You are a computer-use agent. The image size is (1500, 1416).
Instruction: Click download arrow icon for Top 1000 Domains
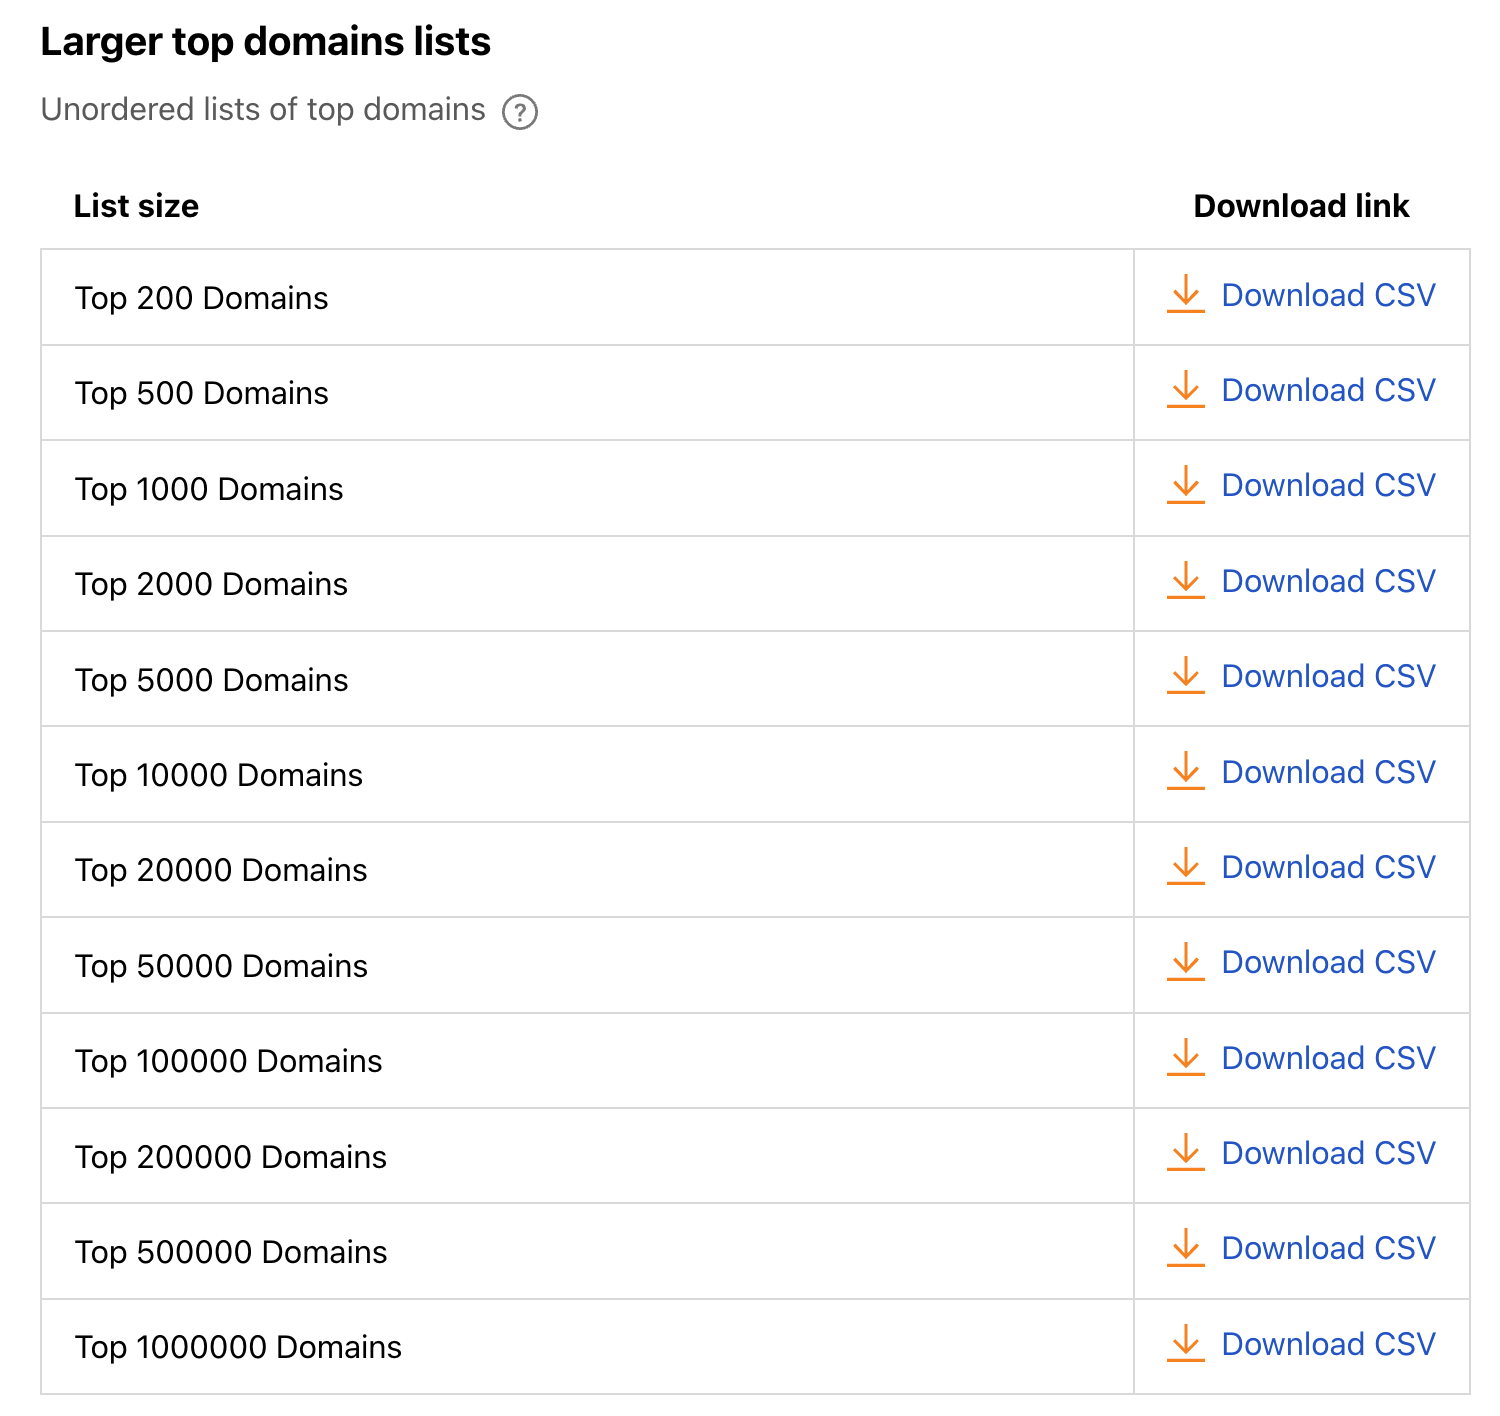pos(1185,484)
